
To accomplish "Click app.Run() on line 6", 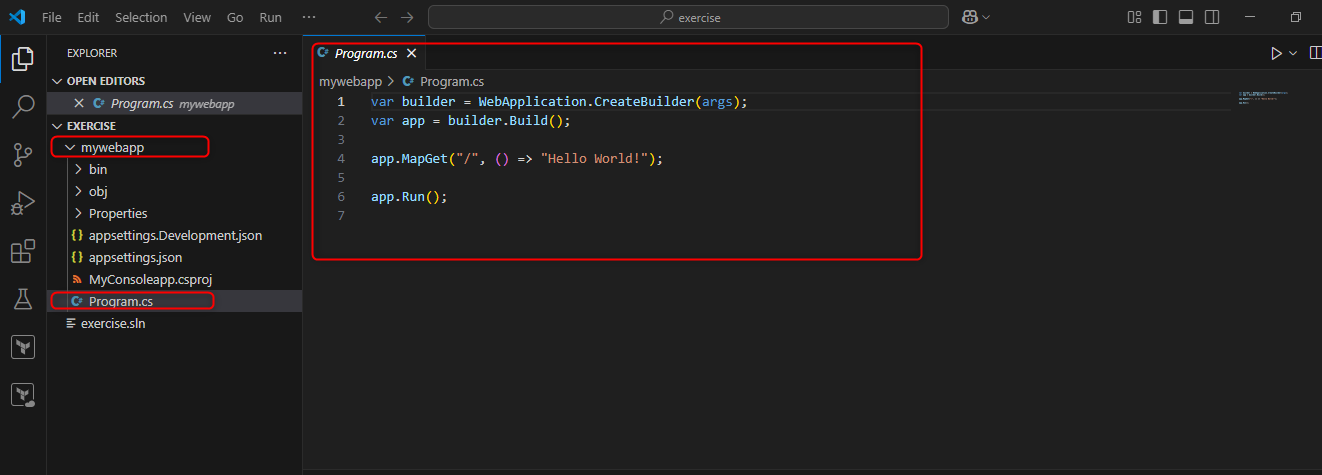I will [x=409, y=196].
